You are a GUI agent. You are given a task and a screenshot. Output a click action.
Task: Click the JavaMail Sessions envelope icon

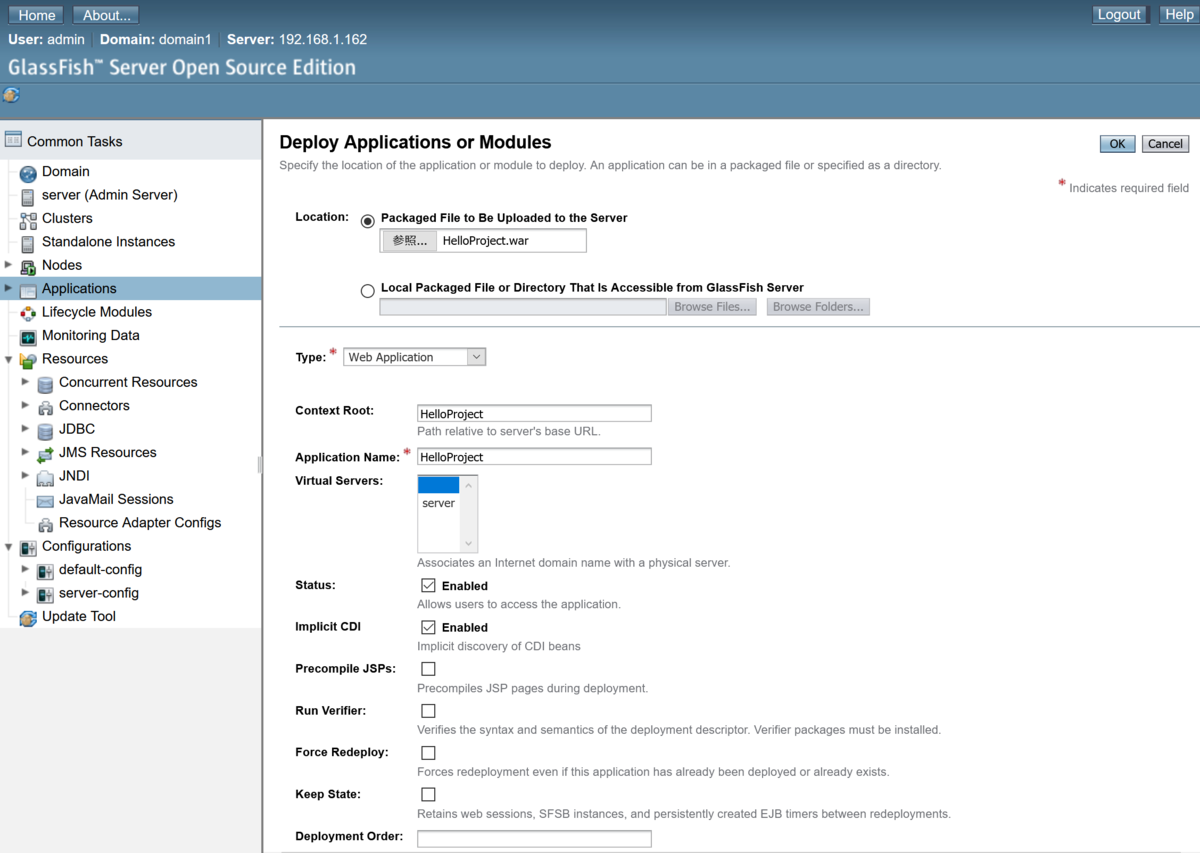pos(45,500)
